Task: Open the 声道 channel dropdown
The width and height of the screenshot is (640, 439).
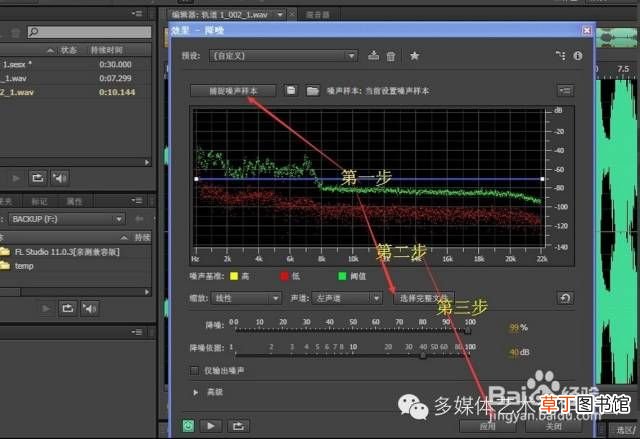Action: click(347, 298)
